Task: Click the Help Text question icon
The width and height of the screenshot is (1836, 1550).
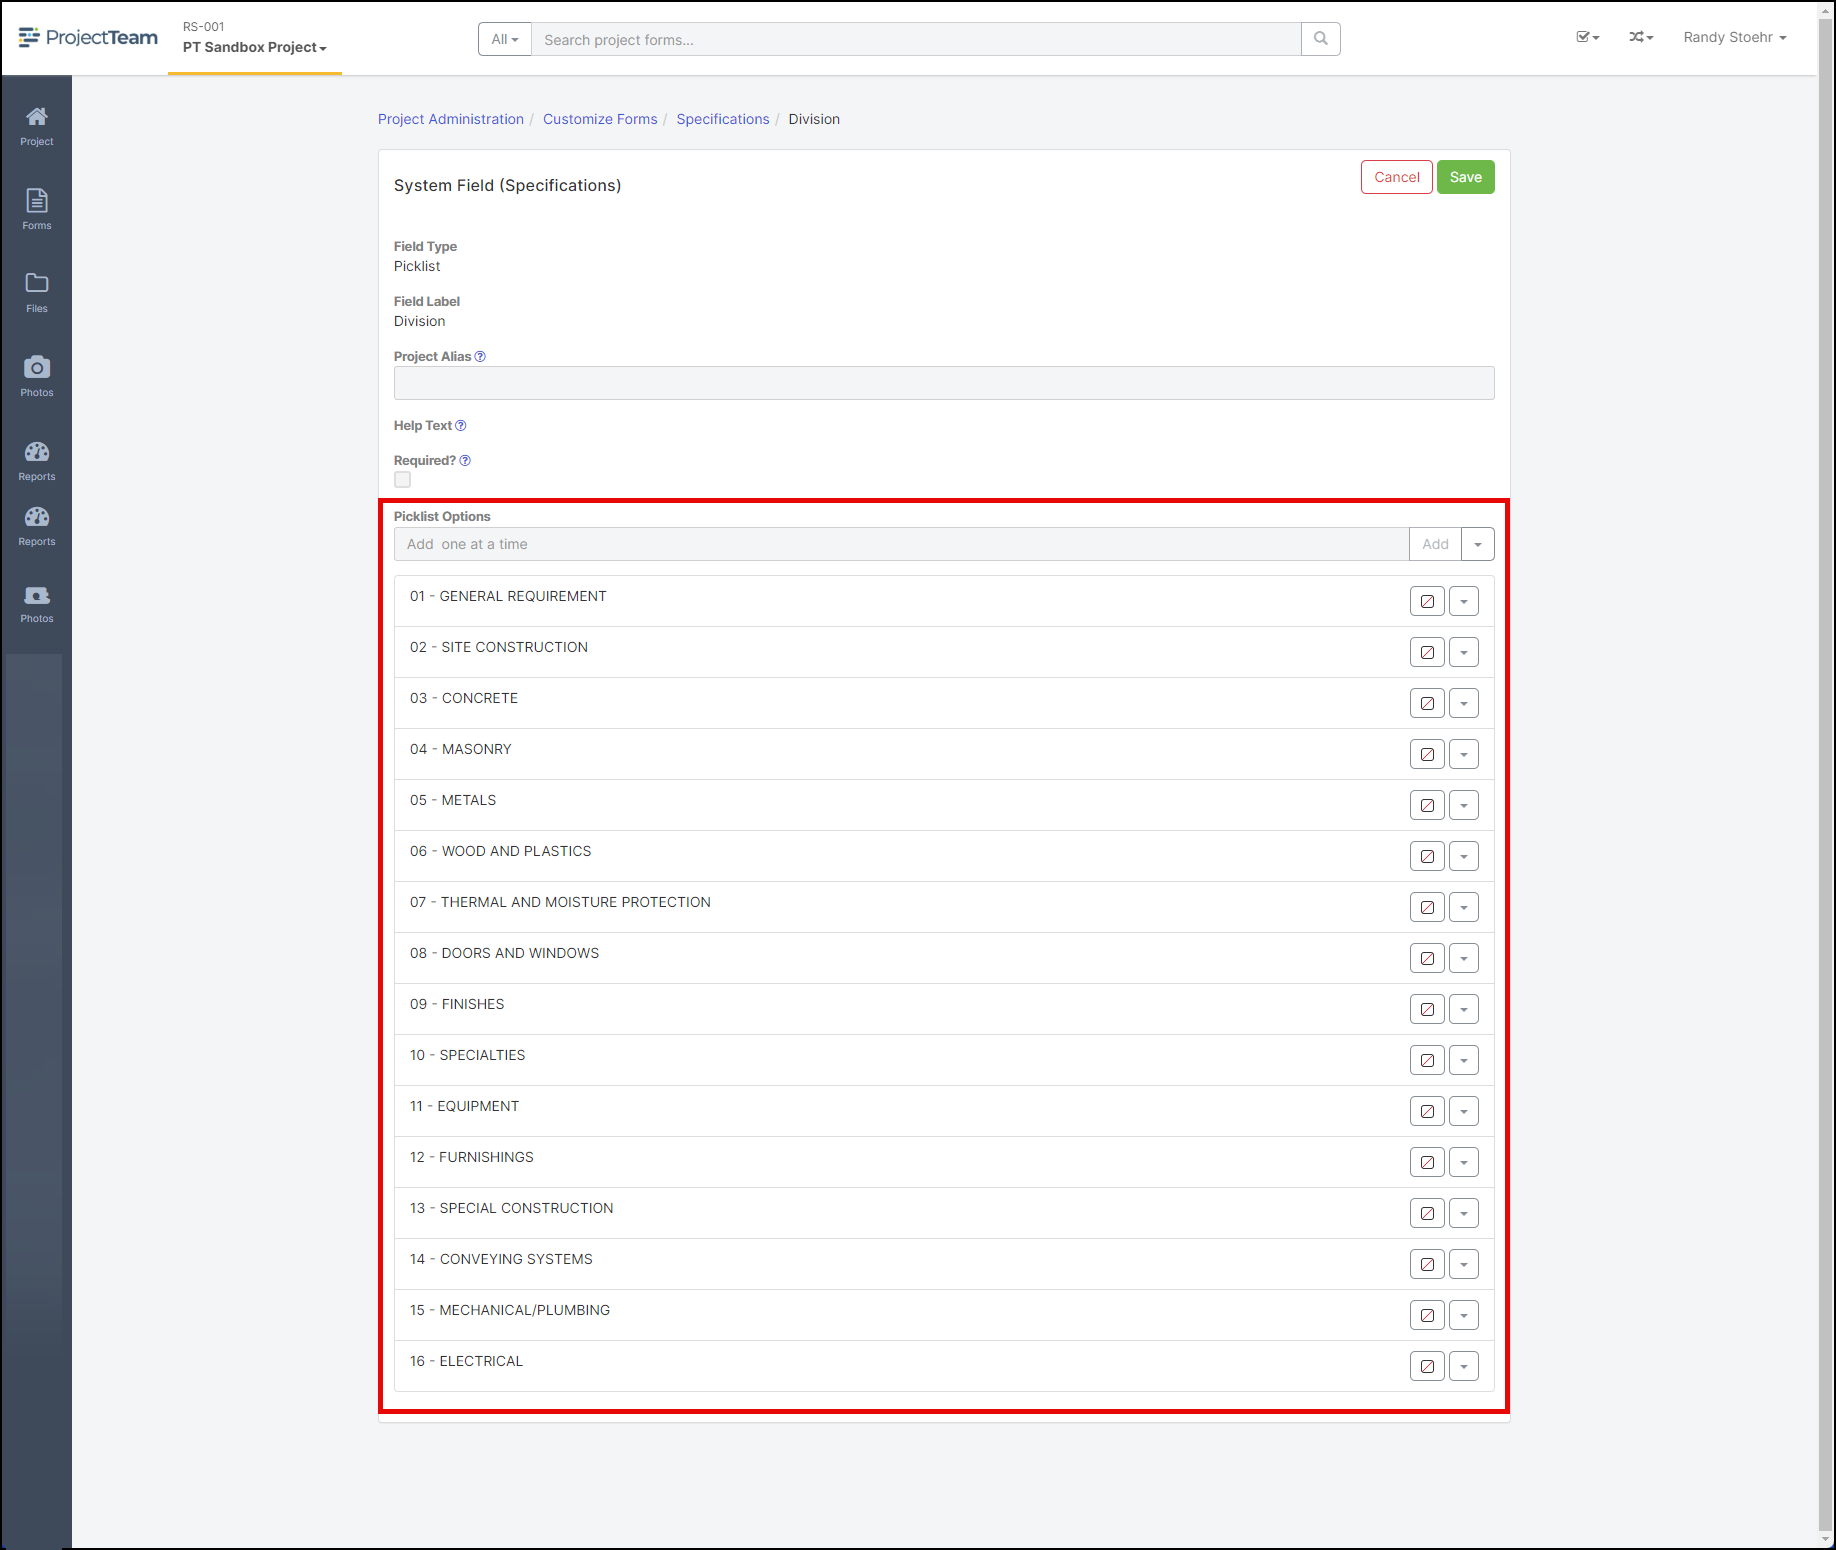Action: click(461, 426)
